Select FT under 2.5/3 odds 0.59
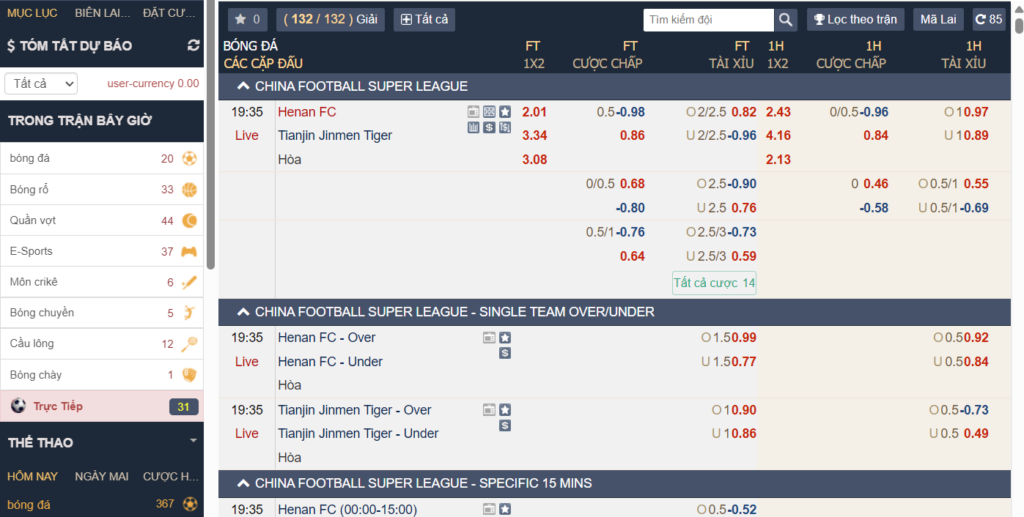 point(744,256)
